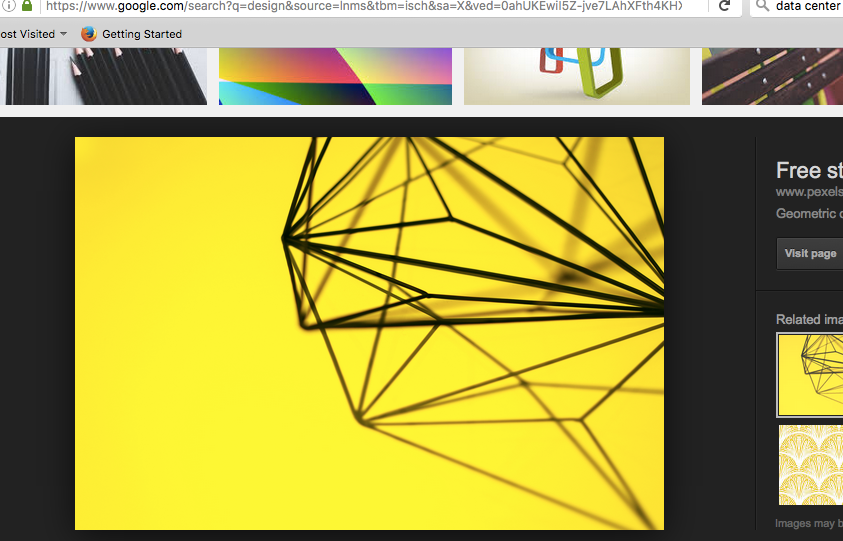Click the large yellow geometric wireframe preview
This screenshot has width=843, height=541.
[x=369, y=333]
